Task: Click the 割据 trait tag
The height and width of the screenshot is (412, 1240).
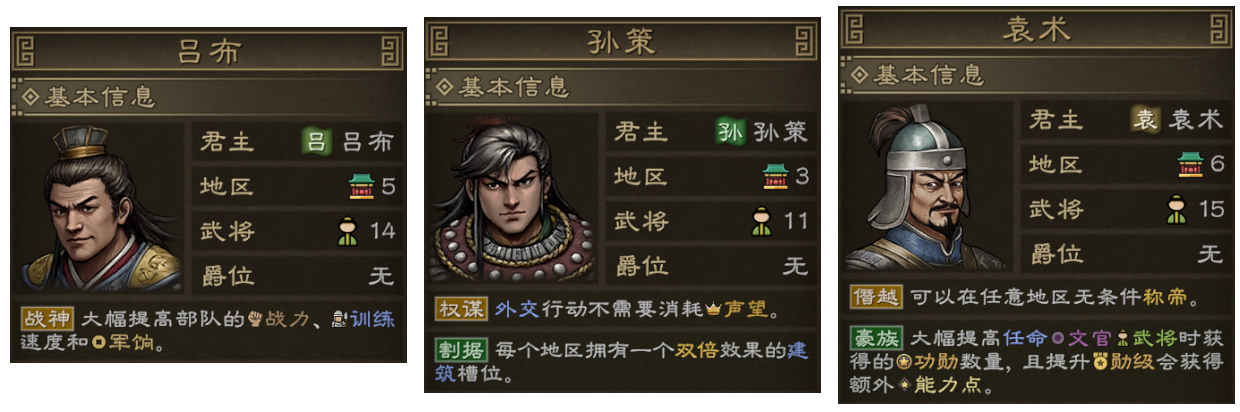Action: (461, 351)
